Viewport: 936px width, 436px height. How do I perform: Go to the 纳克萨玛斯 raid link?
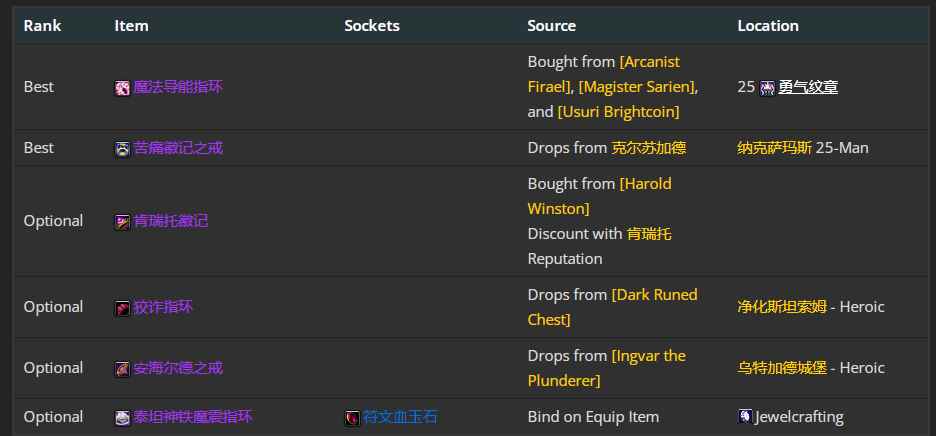coord(774,148)
